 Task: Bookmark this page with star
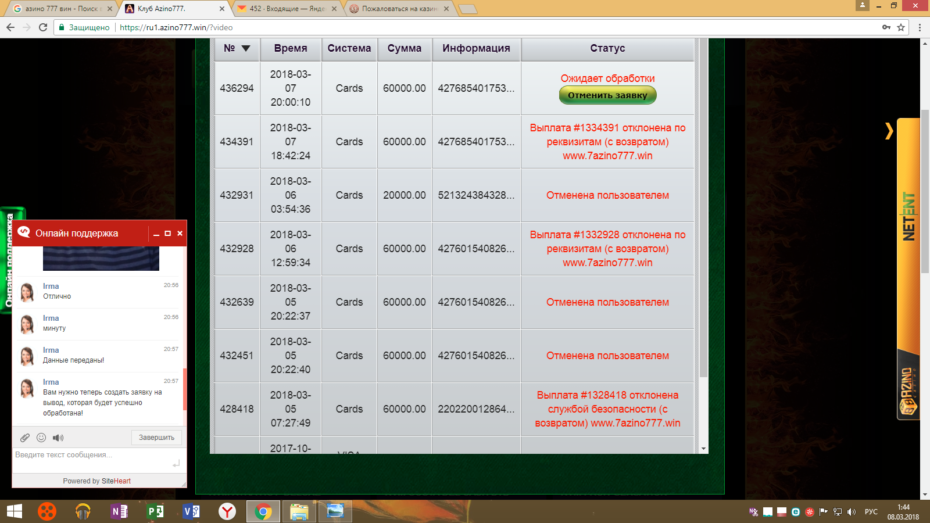[x=901, y=27]
